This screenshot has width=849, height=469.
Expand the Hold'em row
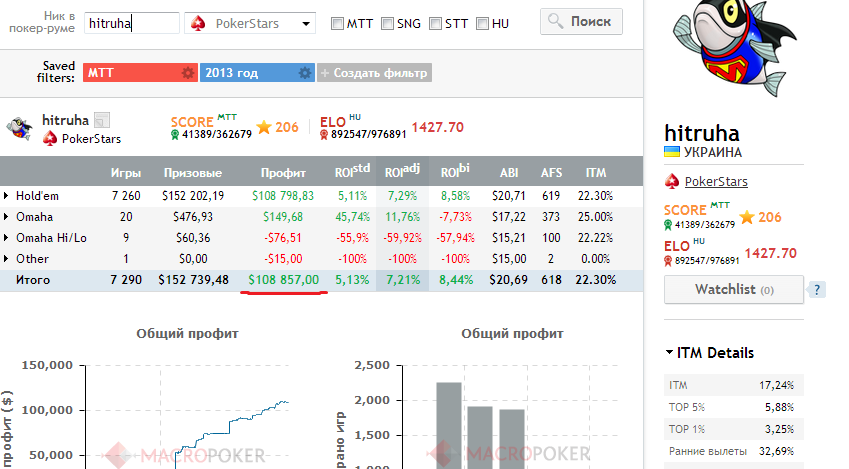click(6, 196)
